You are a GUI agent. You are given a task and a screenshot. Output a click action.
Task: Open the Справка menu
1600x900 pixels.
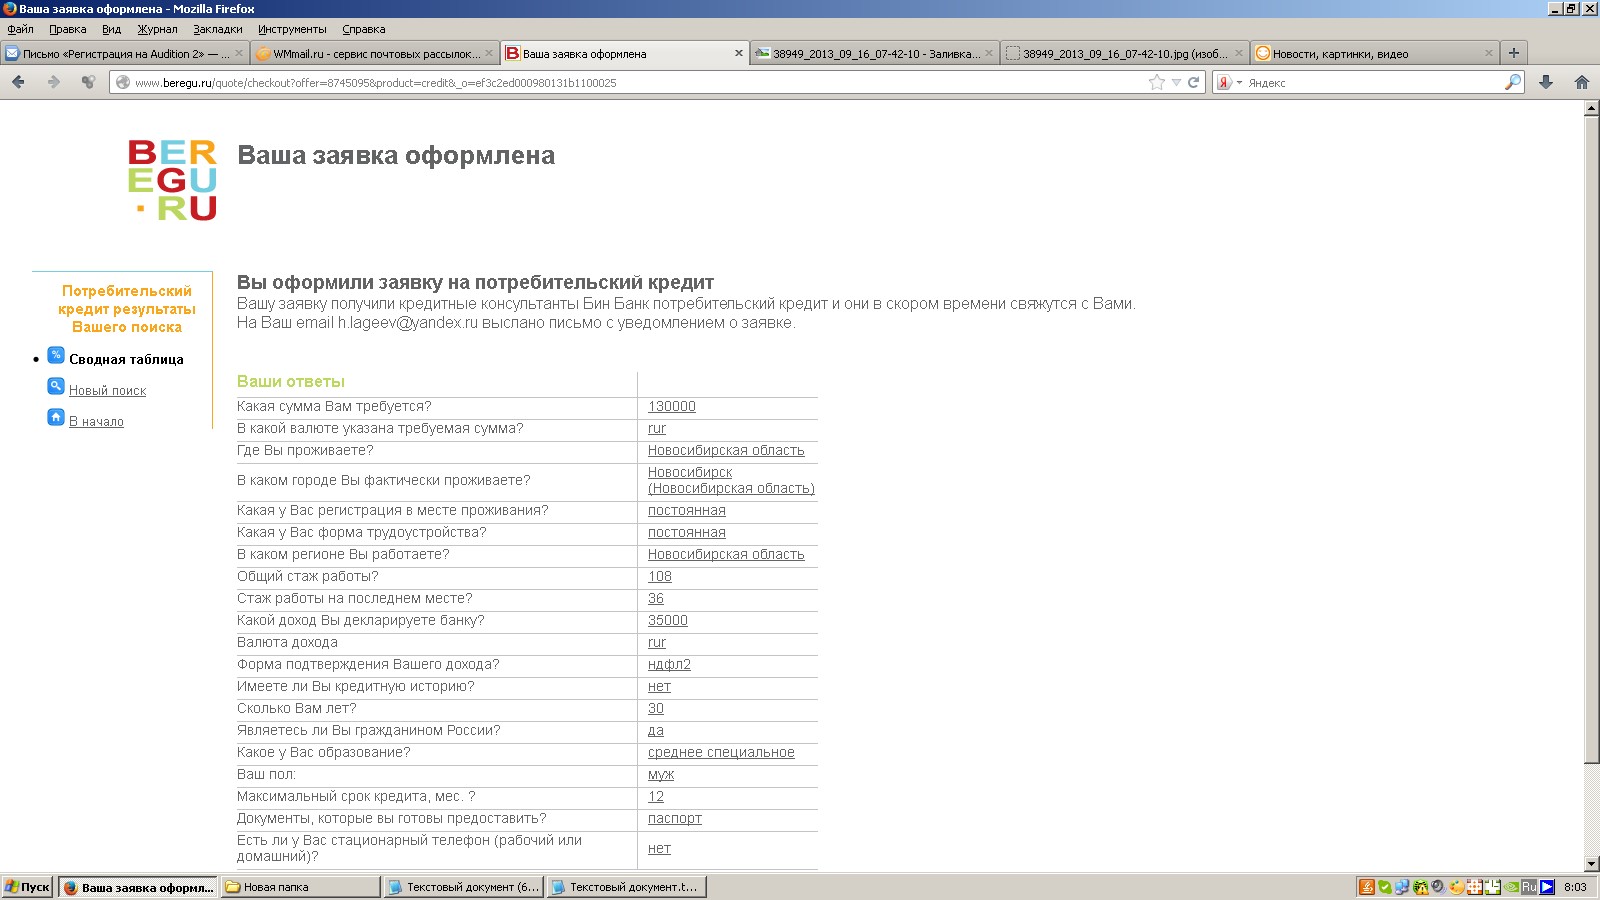[363, 29]
